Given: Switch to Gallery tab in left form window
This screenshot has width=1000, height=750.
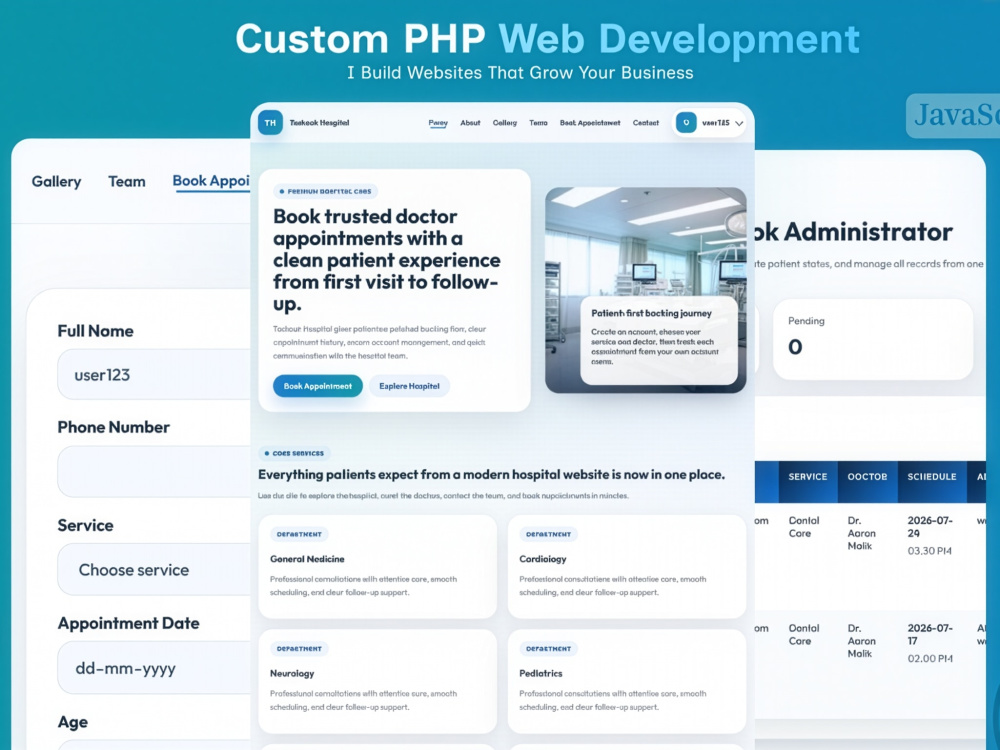Looking at the screenshot, I should point(56,182).
